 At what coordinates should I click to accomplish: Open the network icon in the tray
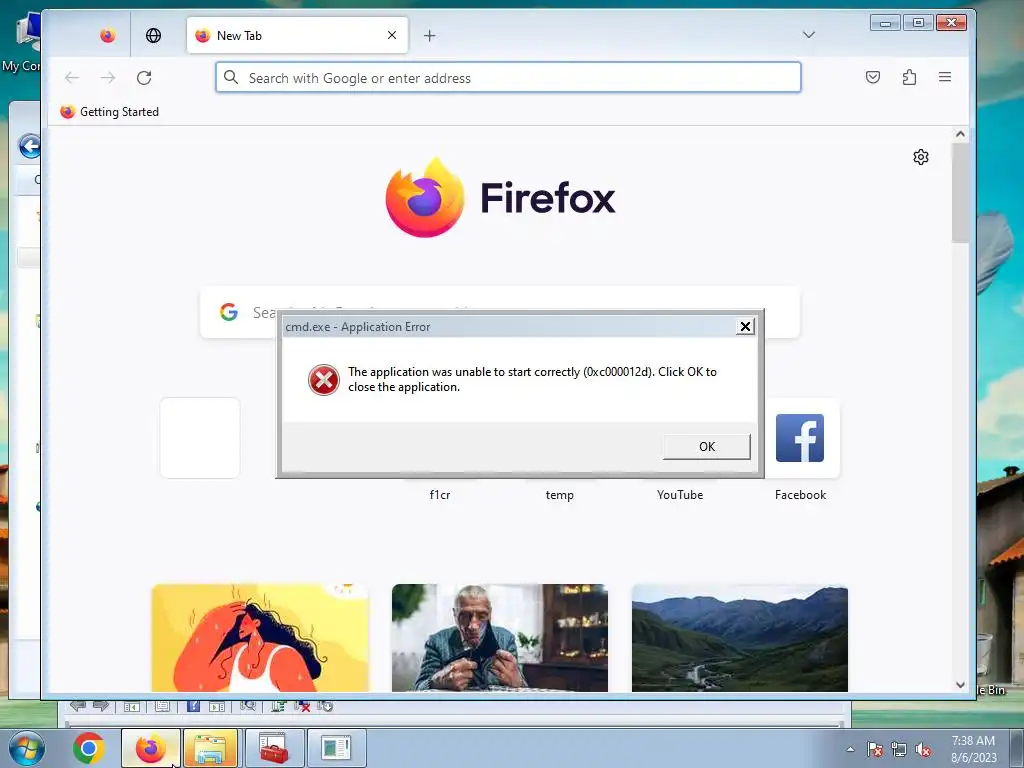(x=899, y=750)
